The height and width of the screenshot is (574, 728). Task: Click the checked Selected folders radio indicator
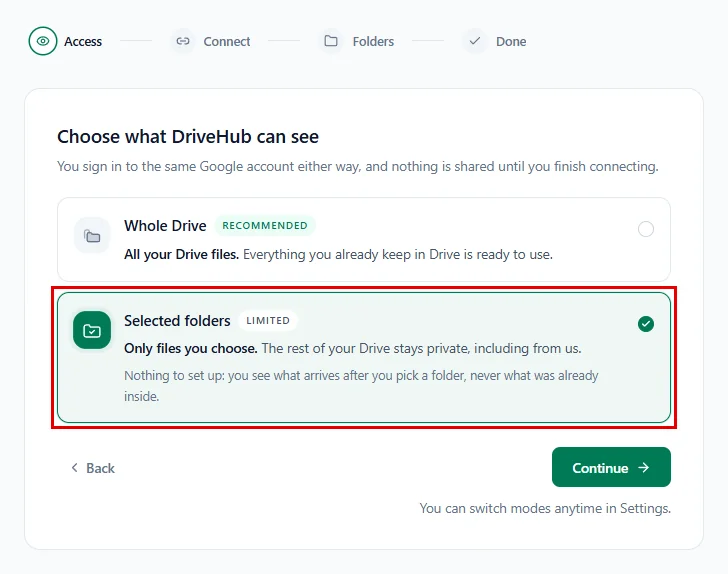646,324
